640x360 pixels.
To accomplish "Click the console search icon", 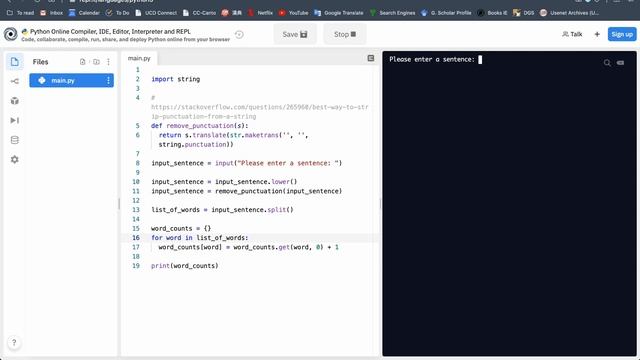I will tap(607, 63).
